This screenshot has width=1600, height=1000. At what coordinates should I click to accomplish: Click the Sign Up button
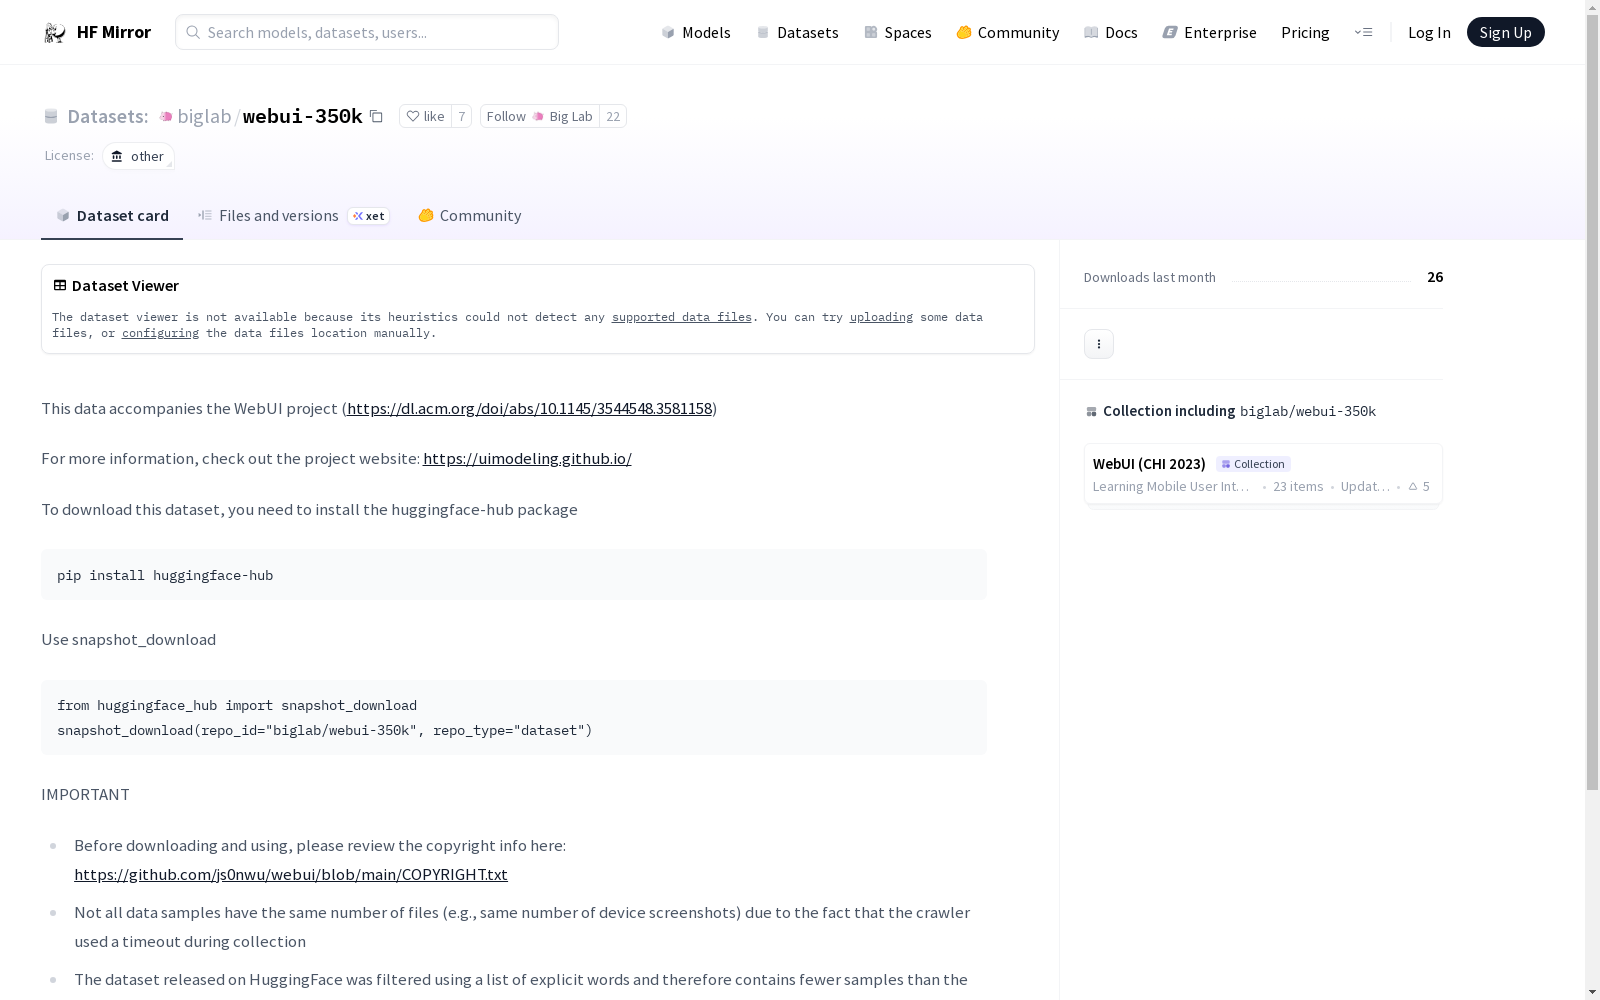point(1505,32)
